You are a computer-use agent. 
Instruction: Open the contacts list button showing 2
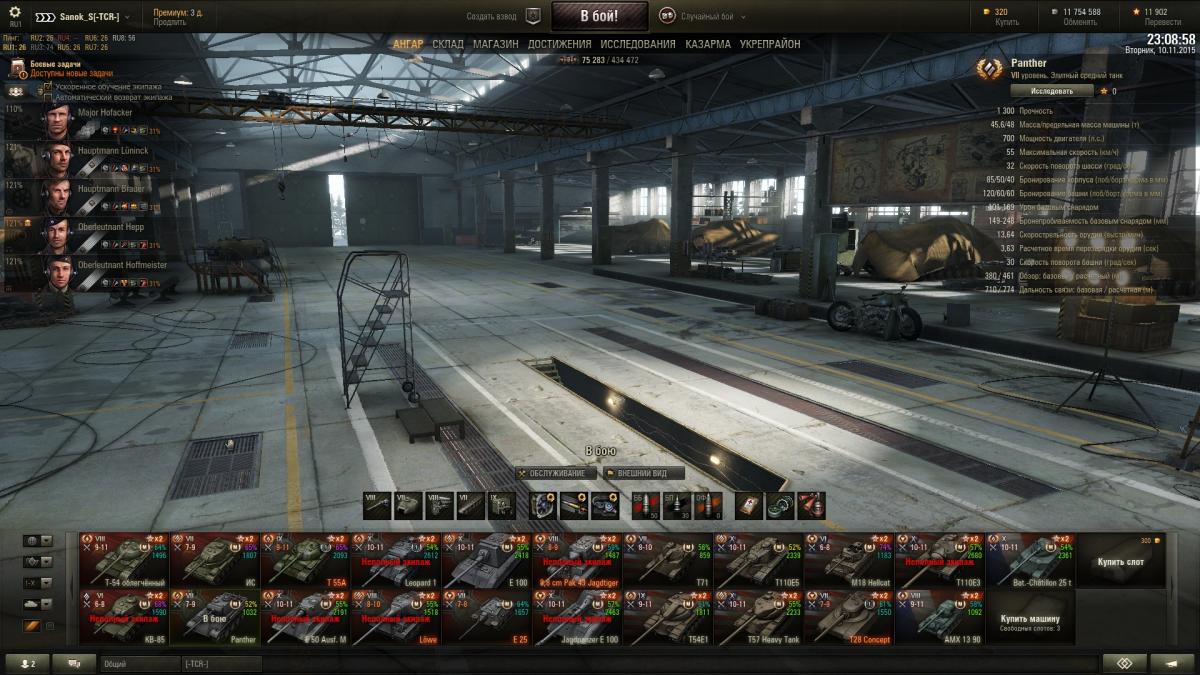27,664
